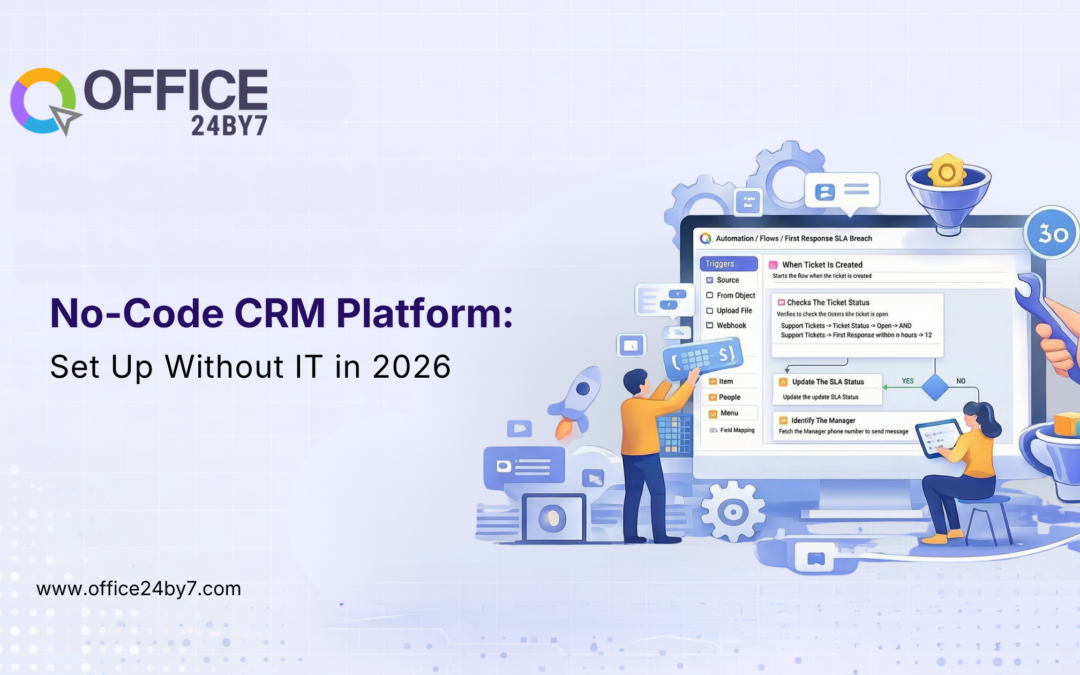
Task: Open the Flows breadcrumb menu item
Action: (x=769, y=238)
